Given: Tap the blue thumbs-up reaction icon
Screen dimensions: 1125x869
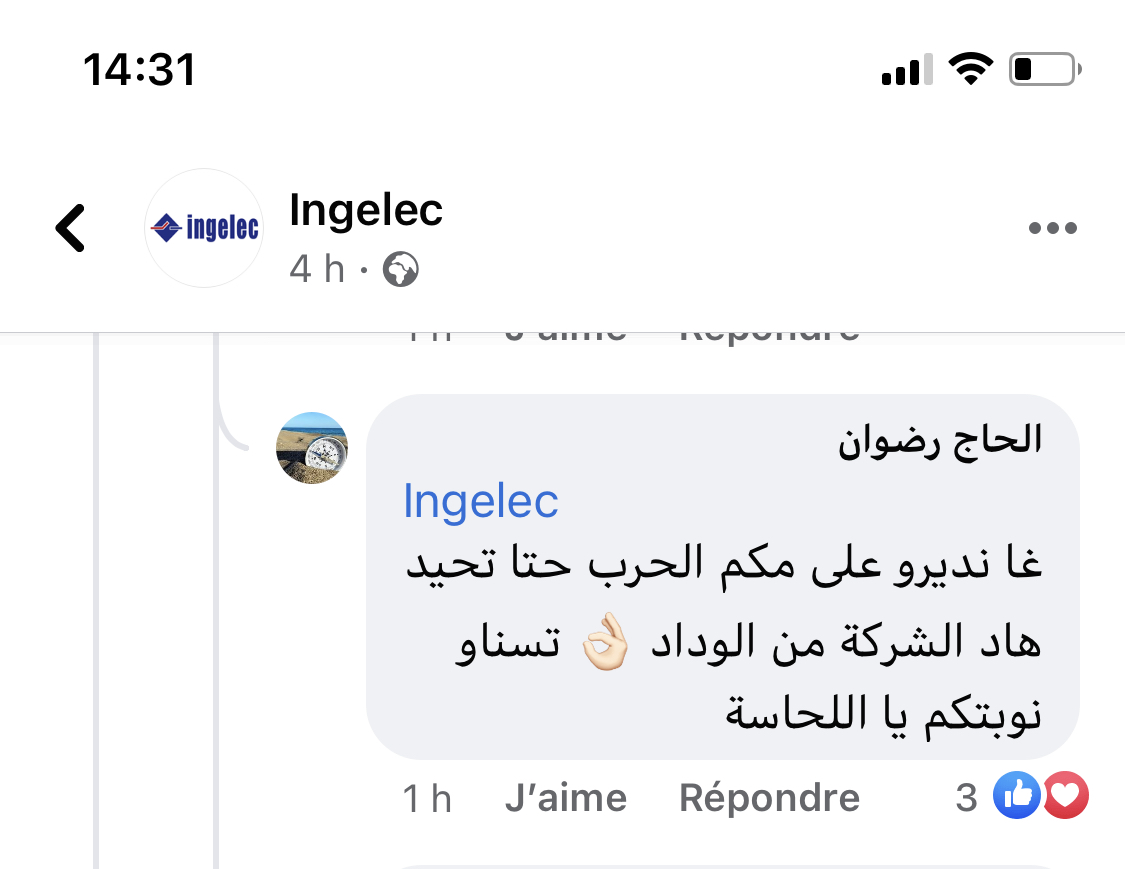Looking at the screenshot, I should pyautogui.click(x=1016, y=796).
